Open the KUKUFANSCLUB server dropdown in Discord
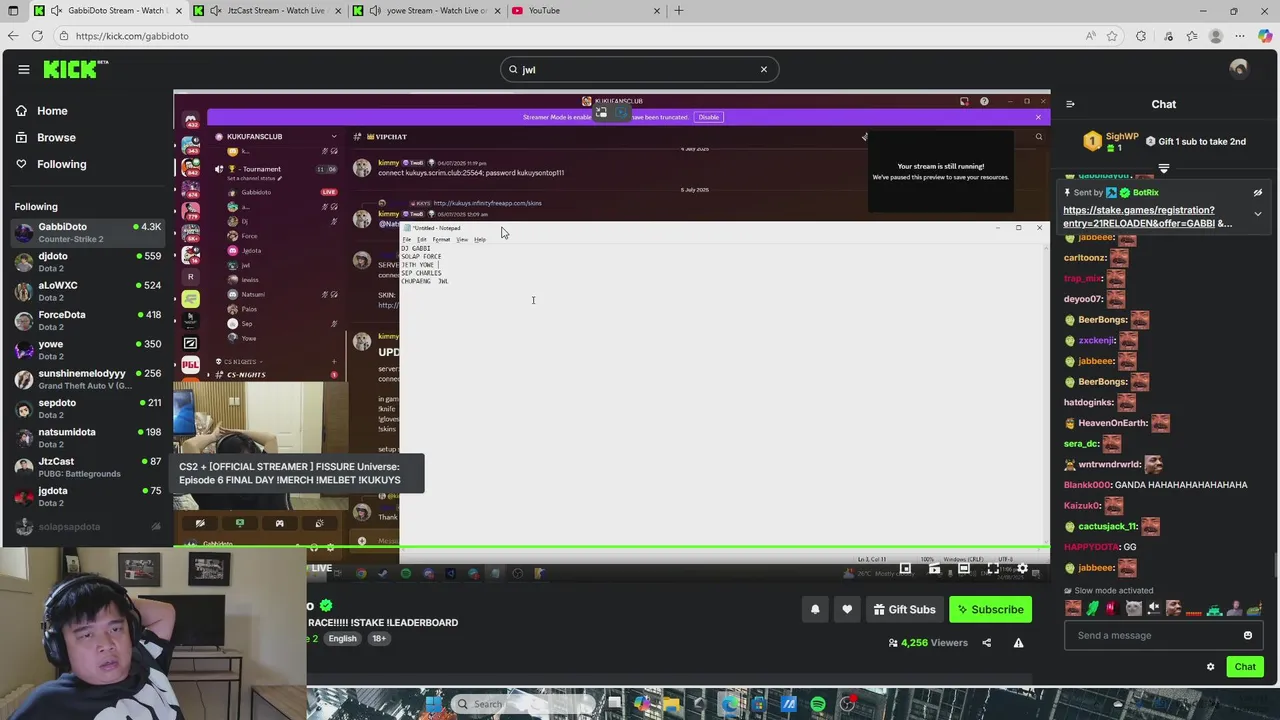1280x720 pixels. pyautogui.click(x=334, y=136)
